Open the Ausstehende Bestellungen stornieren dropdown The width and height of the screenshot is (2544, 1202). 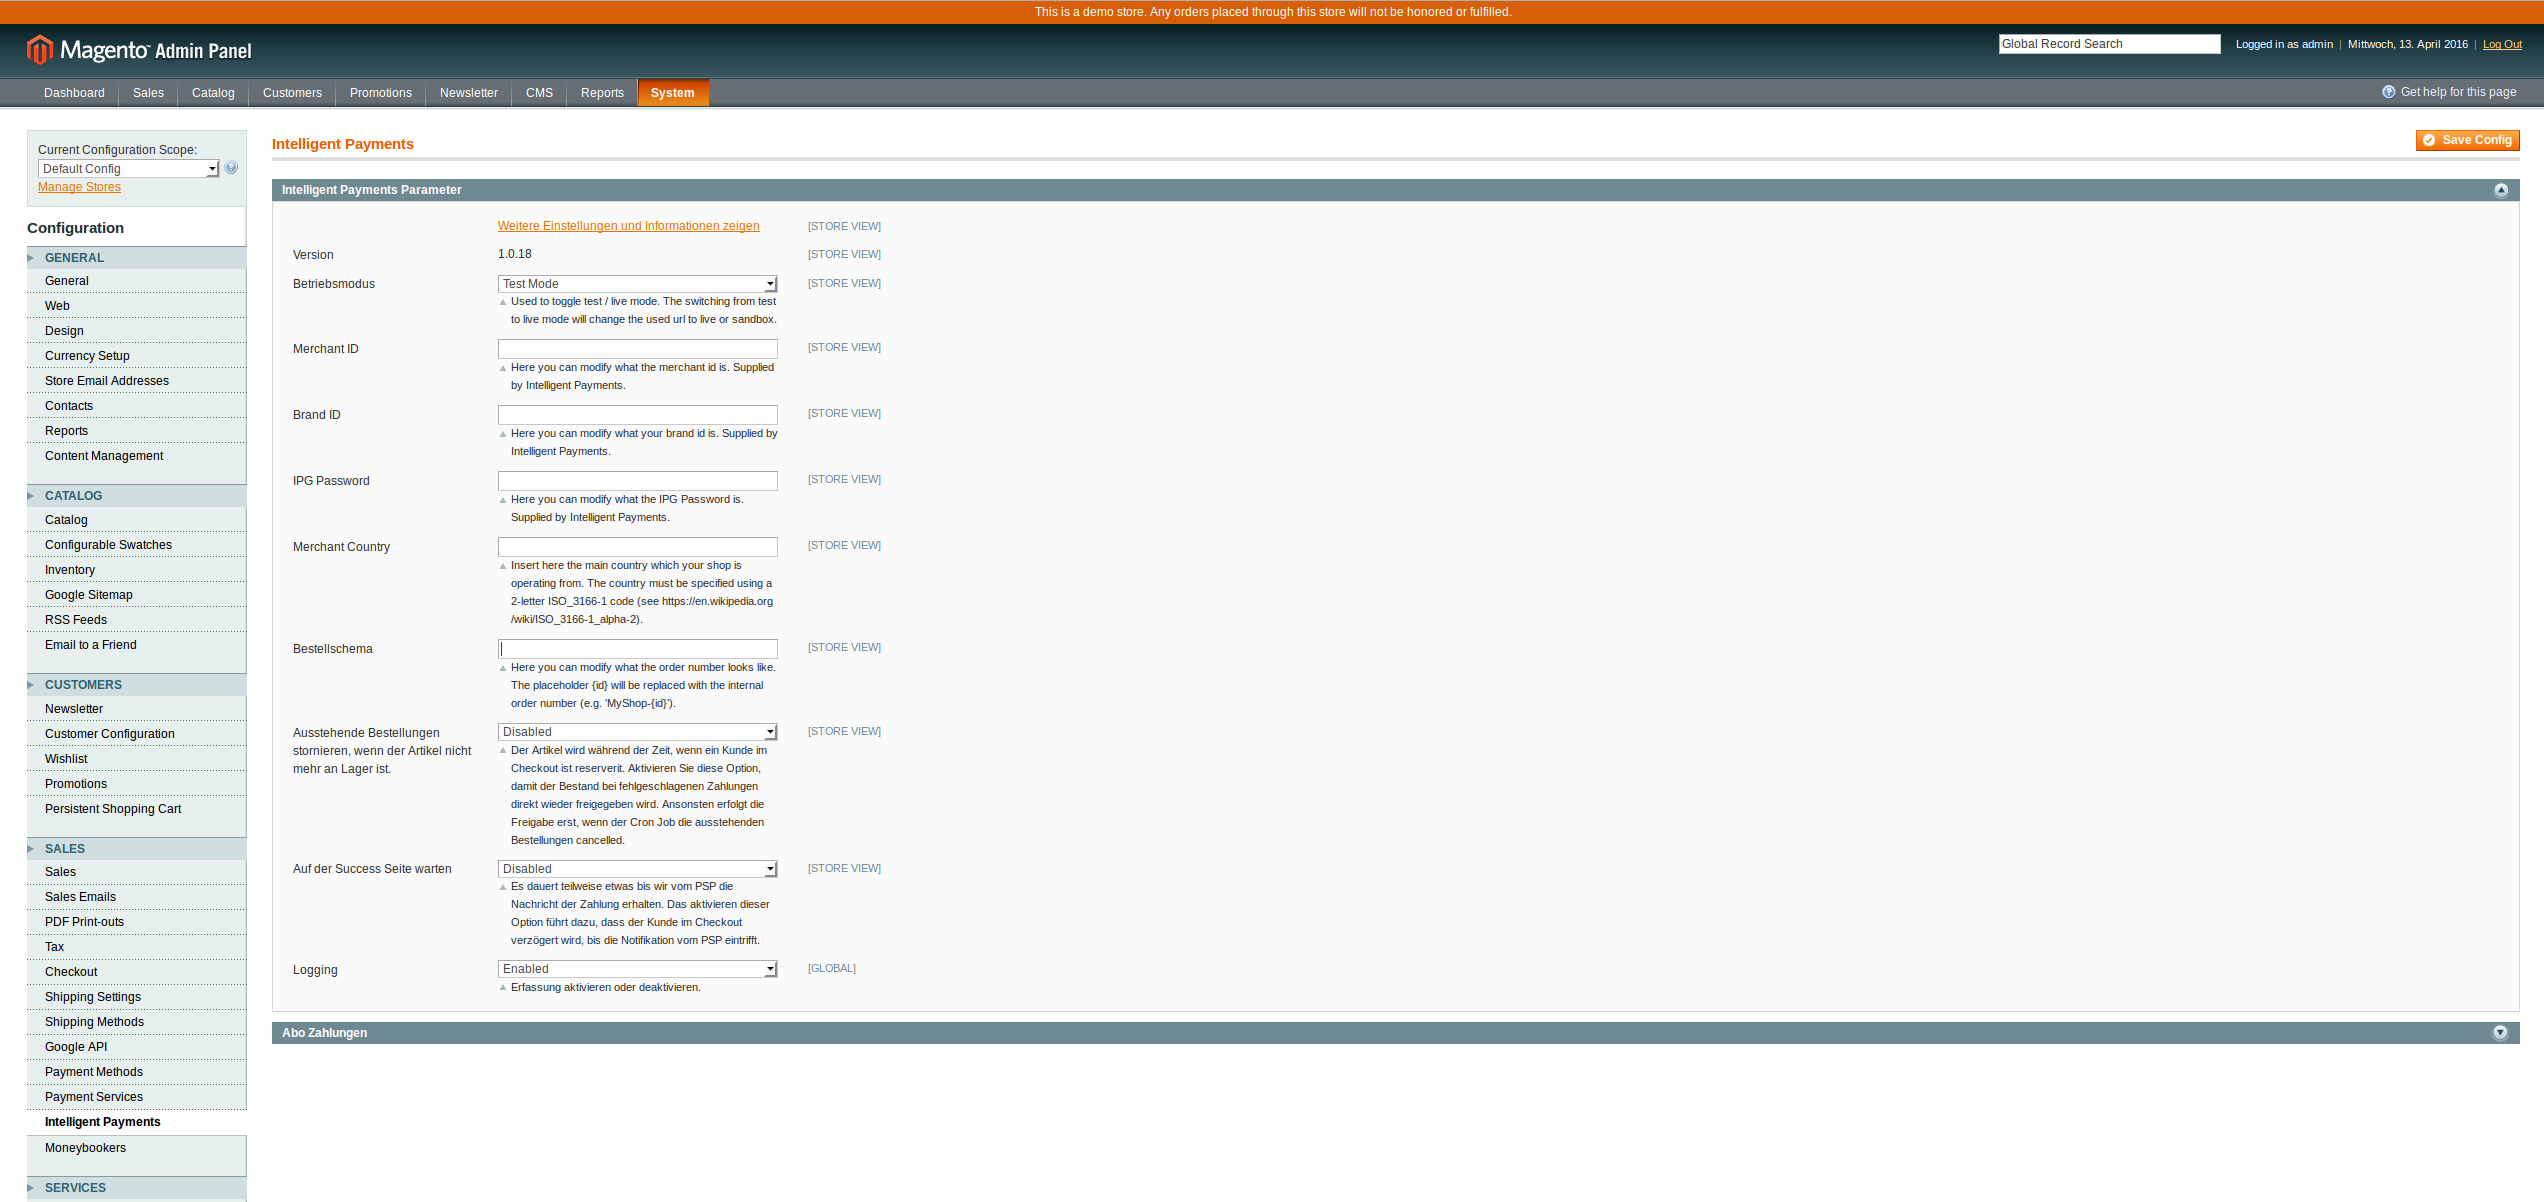[638, 732]
